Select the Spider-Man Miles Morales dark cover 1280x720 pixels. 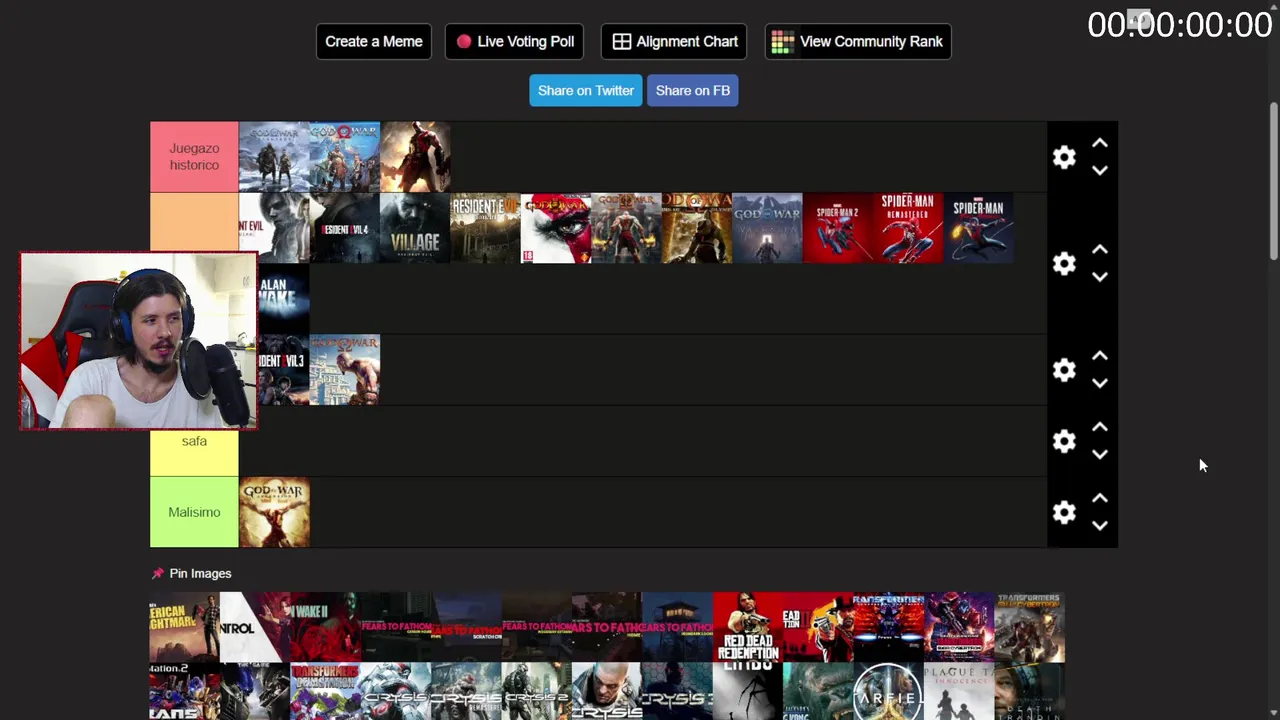pos(979,228)
